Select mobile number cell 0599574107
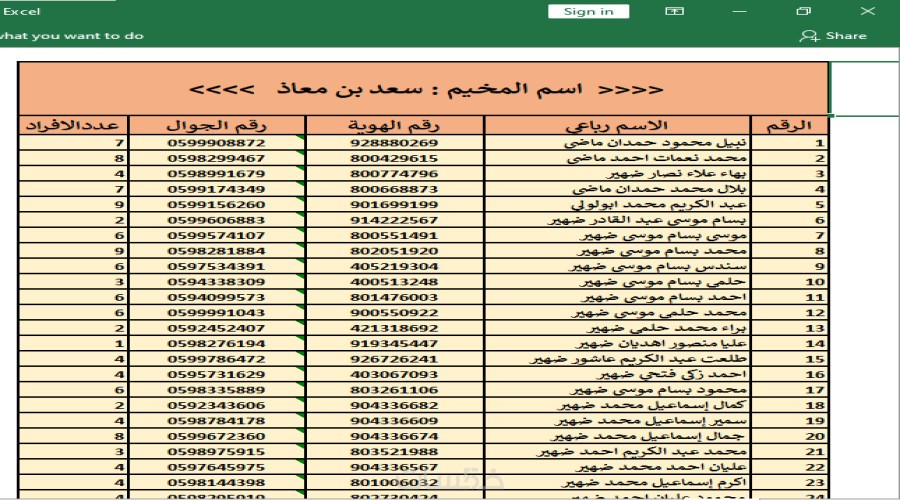 pyautogui.click(x=217, y=235)
